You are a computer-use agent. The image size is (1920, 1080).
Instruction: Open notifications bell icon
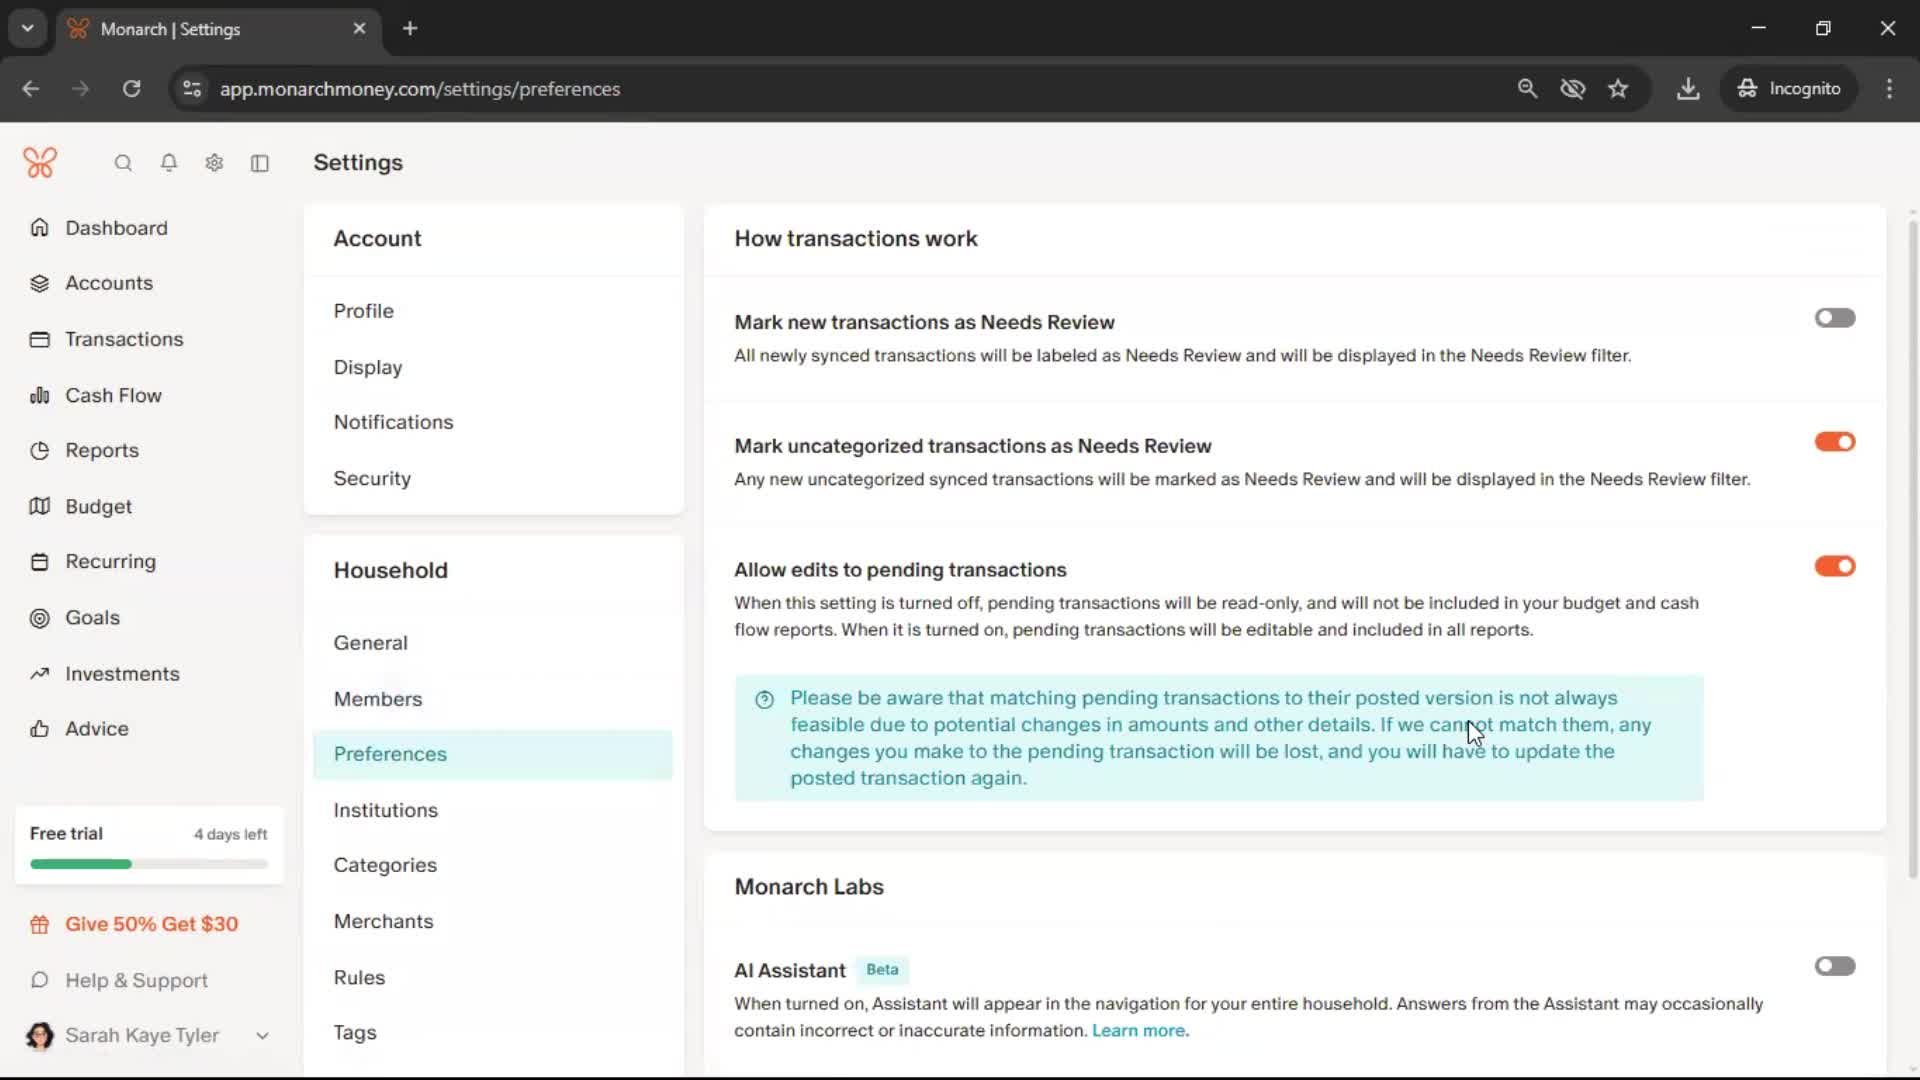pos(169,163)
